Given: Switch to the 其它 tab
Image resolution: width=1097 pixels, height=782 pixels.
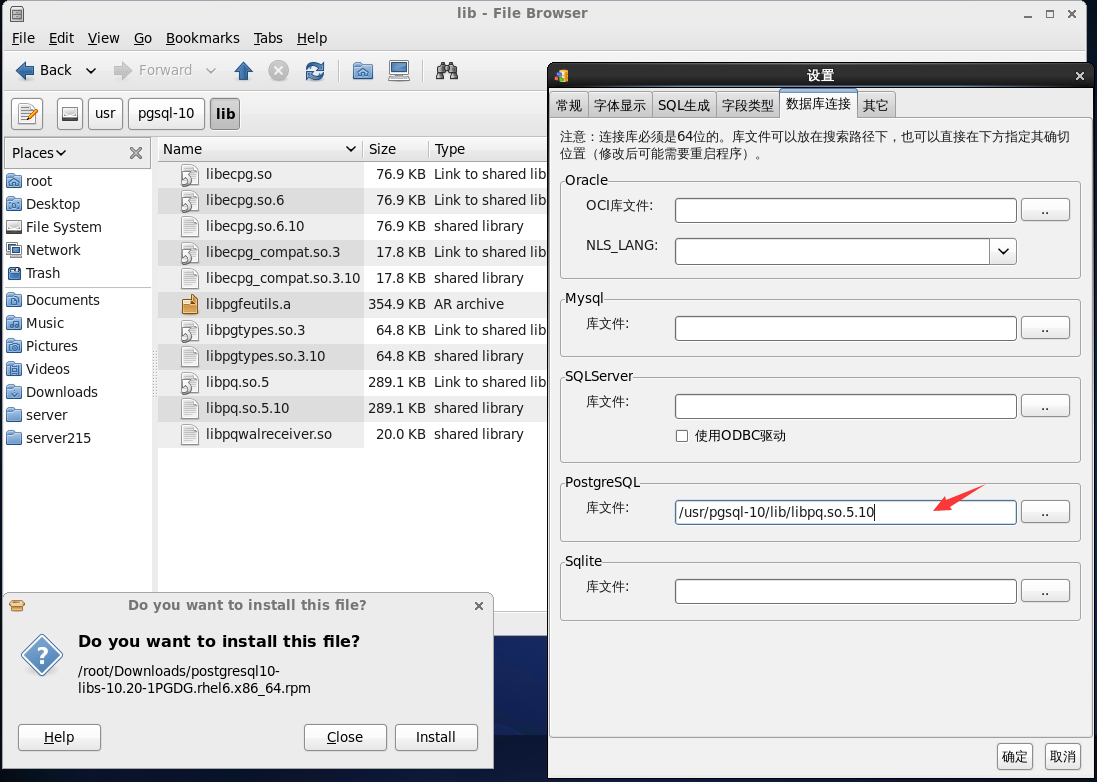Looking at the screenshot, I should click(x=875, y=105).
